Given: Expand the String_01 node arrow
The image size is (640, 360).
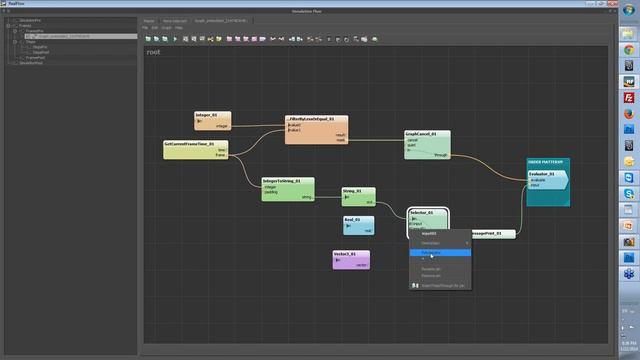Looking at the screenshot, I should click(347, 197).
